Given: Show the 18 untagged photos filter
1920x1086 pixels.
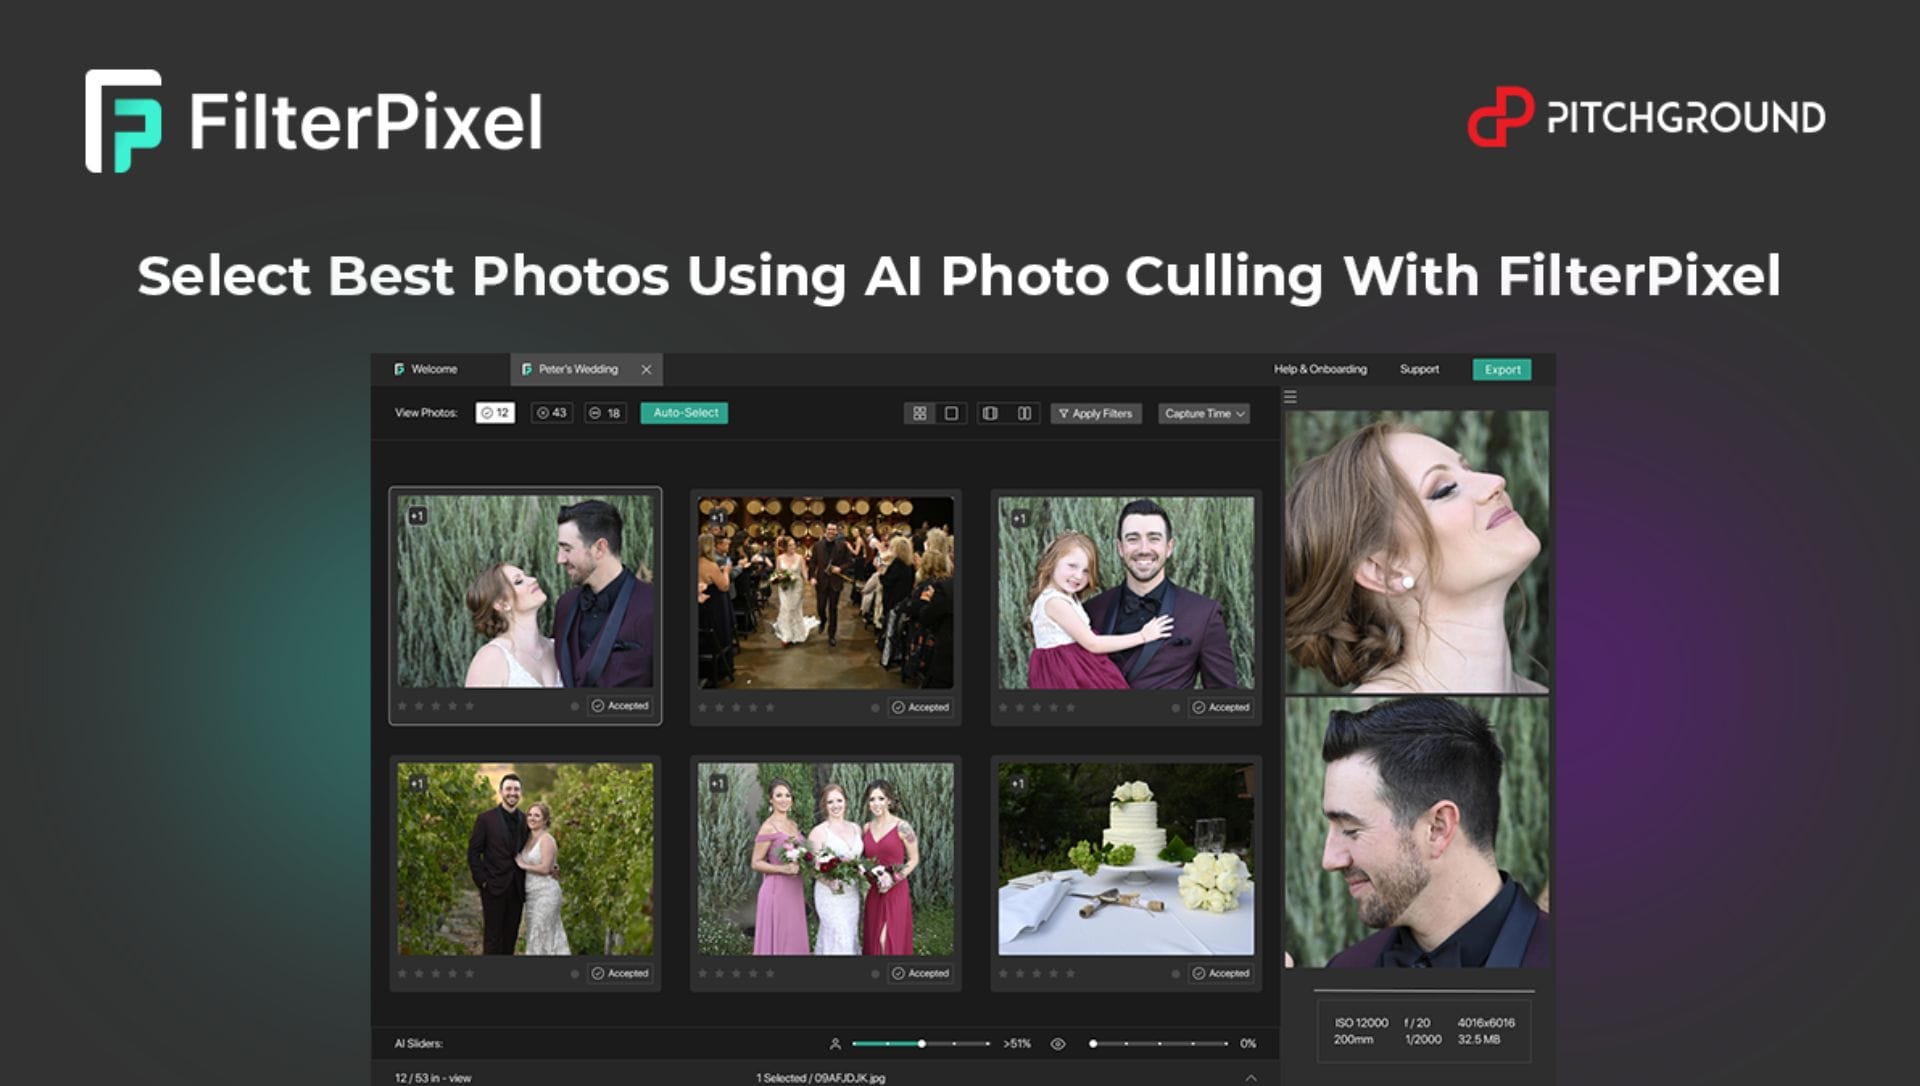Looking at the screenshot, I should (x=605, y=413).
